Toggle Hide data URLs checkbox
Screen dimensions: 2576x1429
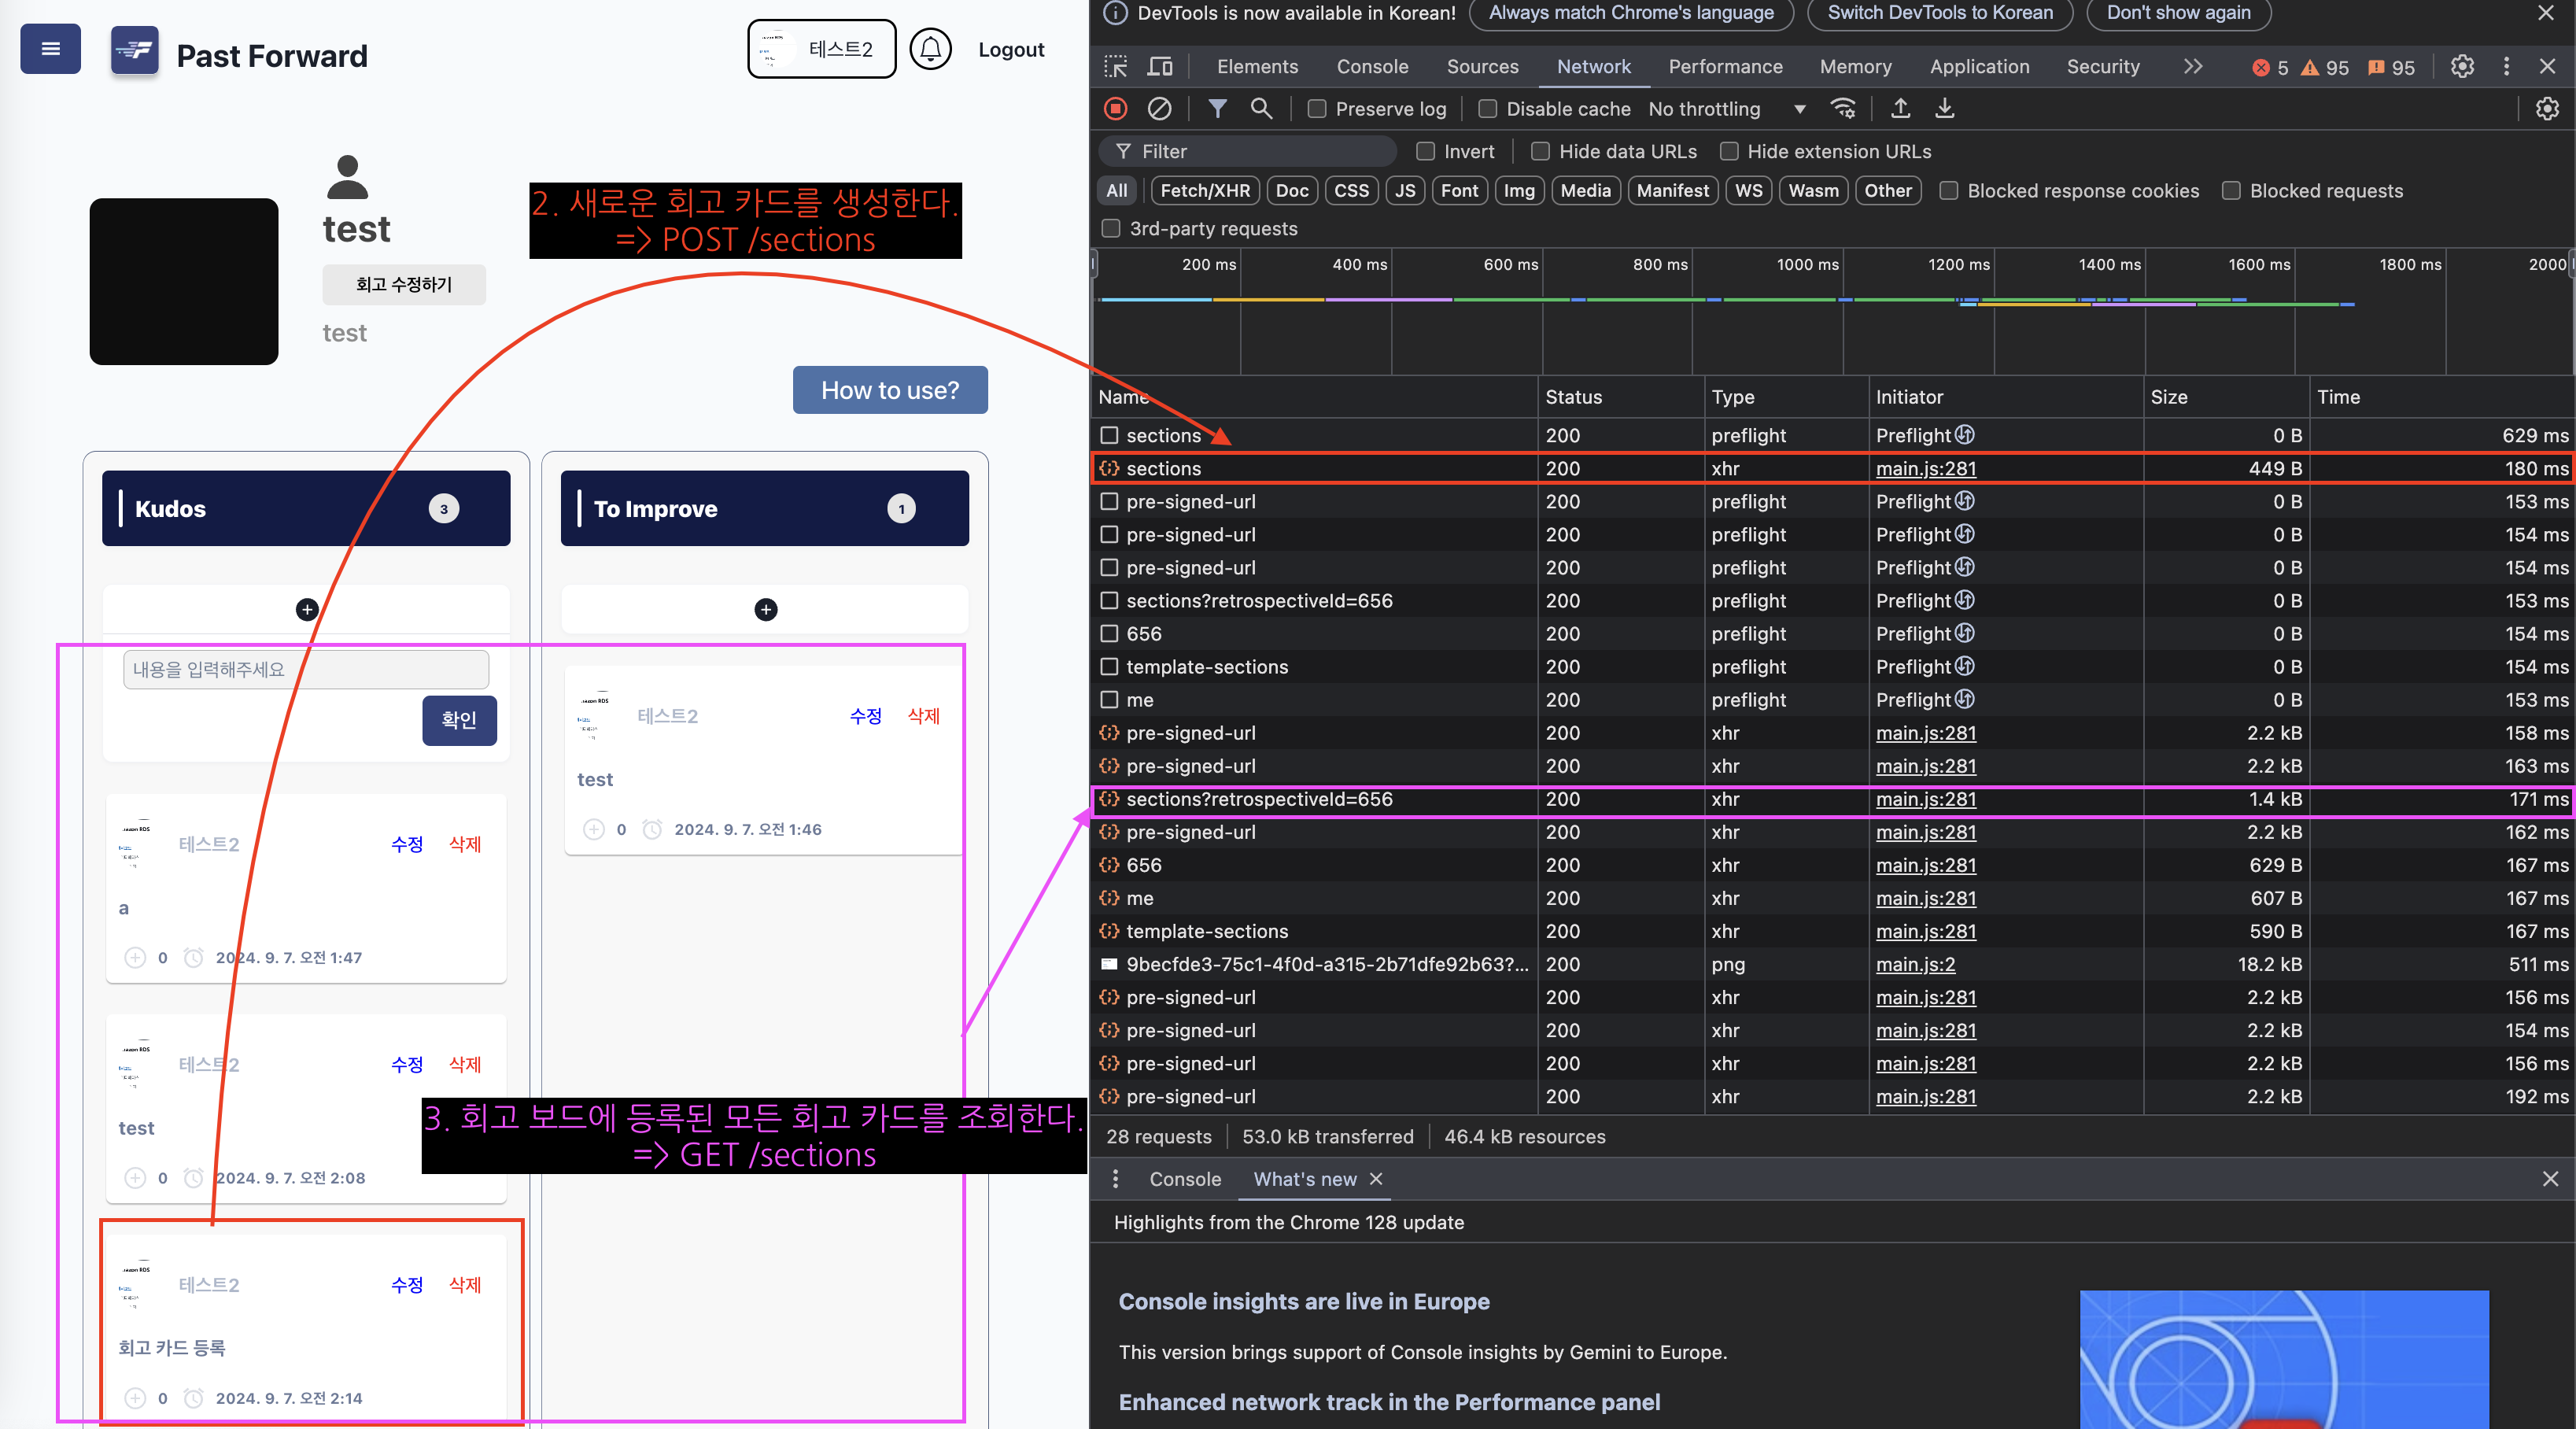(1540, 151)
